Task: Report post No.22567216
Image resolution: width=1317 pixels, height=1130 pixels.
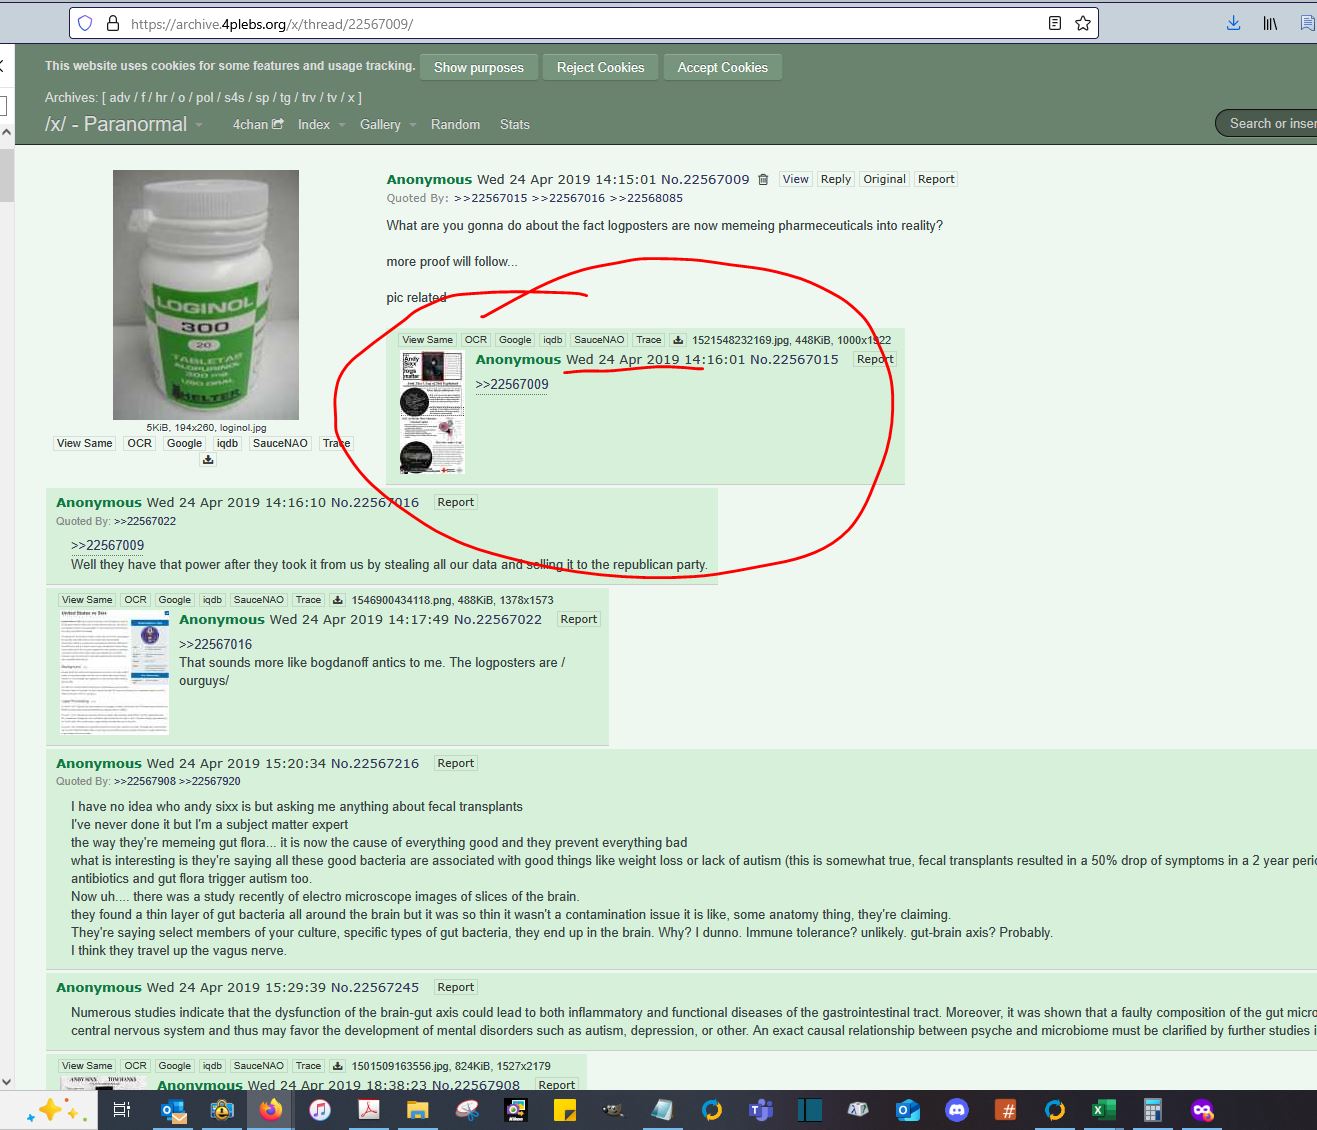Action: tap(455, 763)
